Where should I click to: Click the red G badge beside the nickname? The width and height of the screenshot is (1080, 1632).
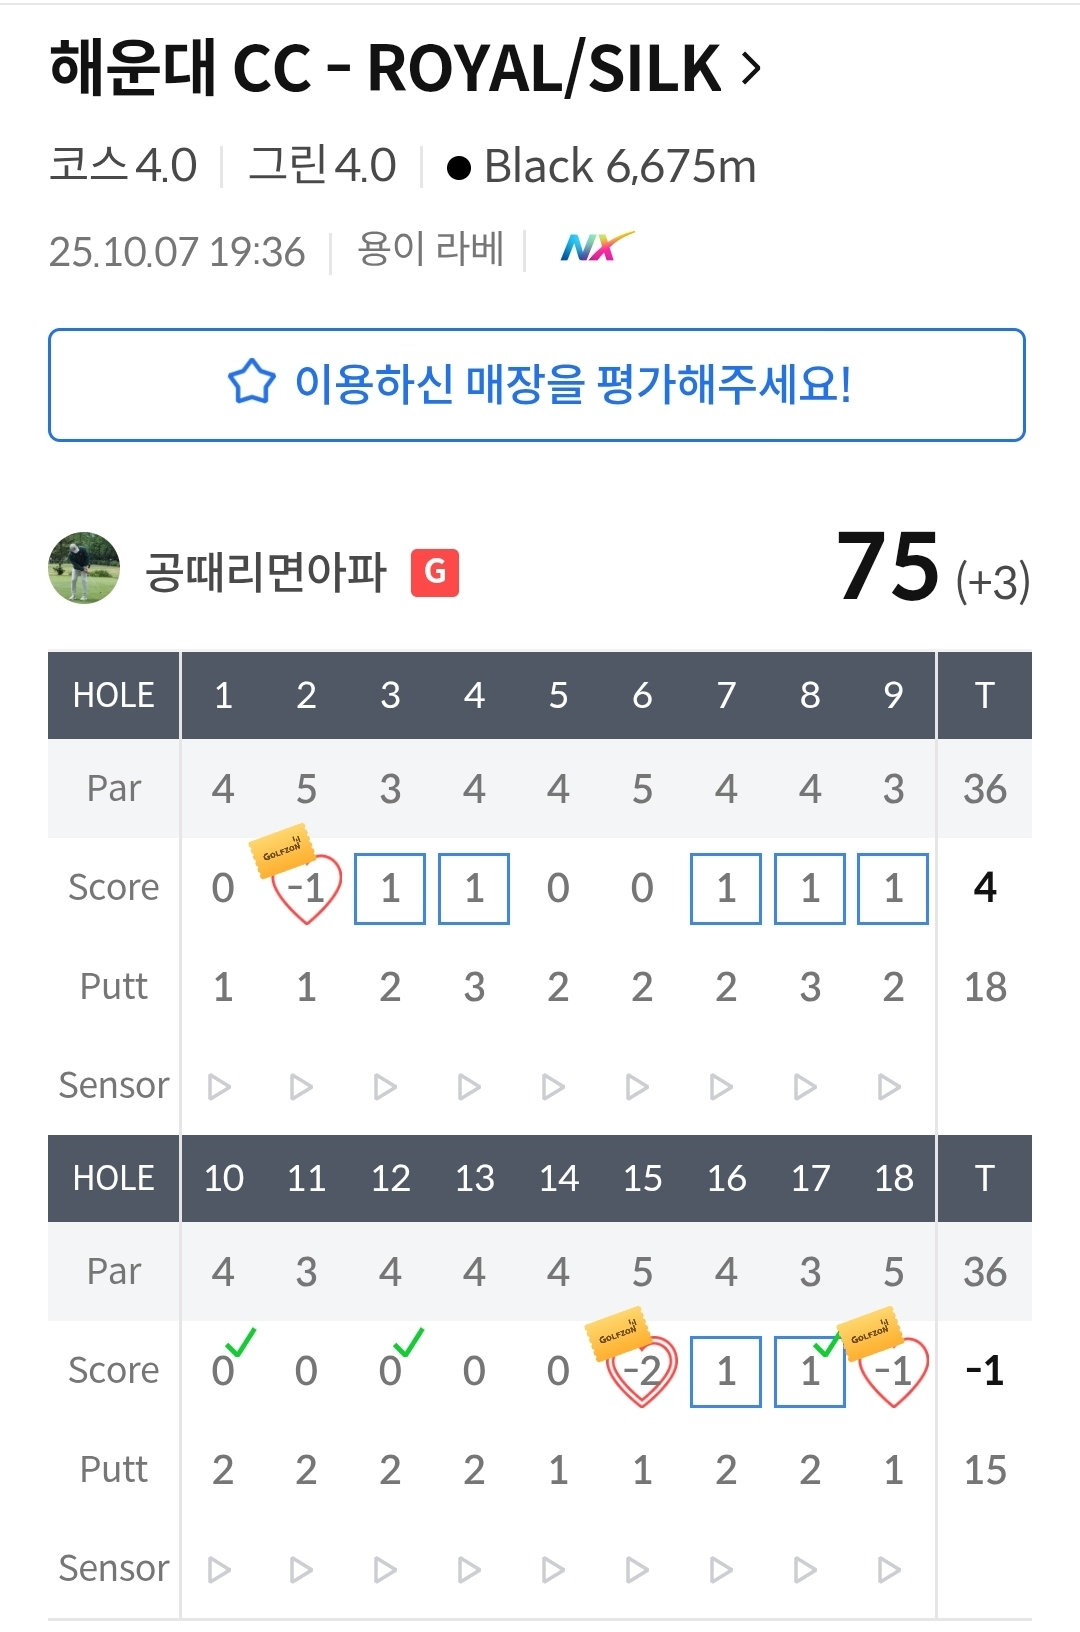click(x=435, y=572)
